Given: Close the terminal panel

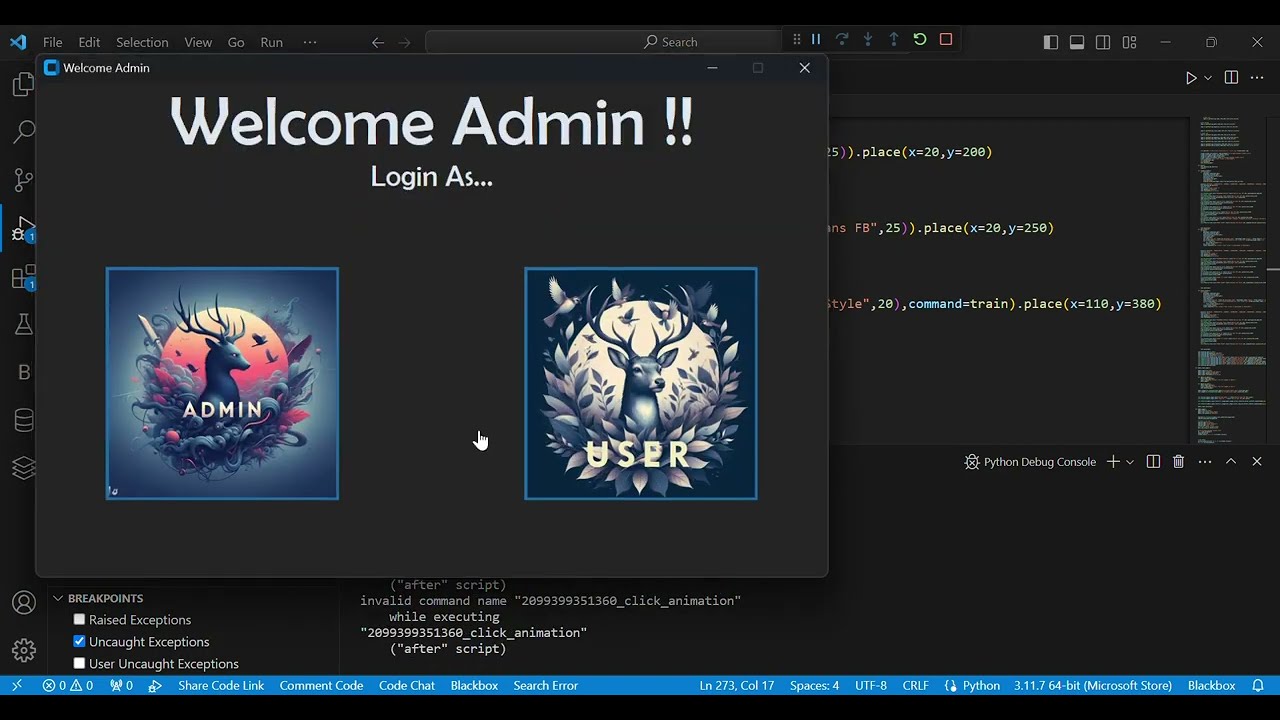Looking at the screenshot, I should pos(1257,462).
